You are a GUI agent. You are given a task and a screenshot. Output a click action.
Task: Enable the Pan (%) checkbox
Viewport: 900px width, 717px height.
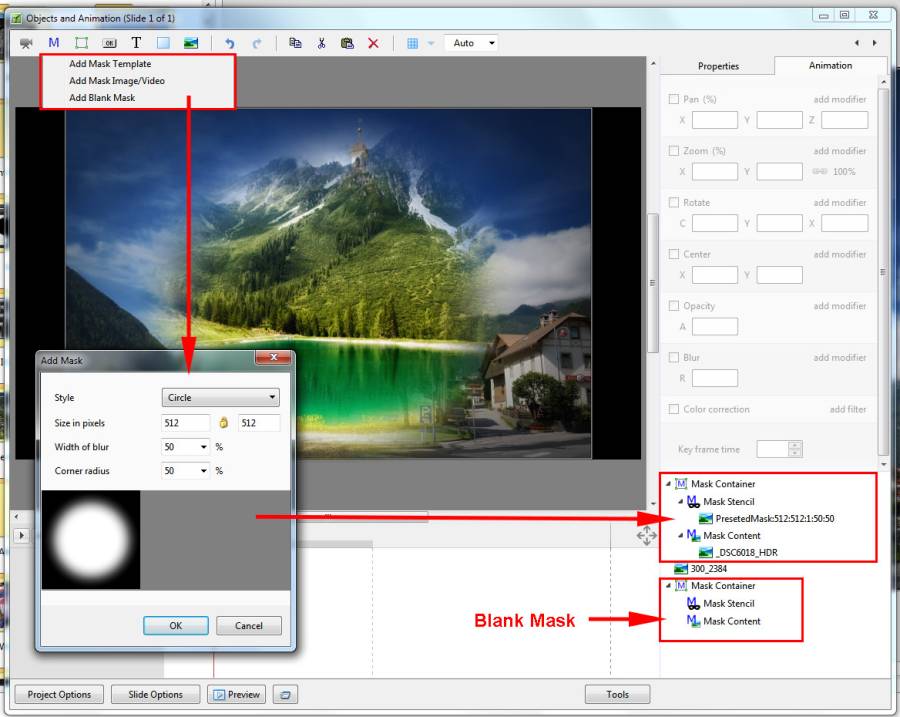(673, 99)
